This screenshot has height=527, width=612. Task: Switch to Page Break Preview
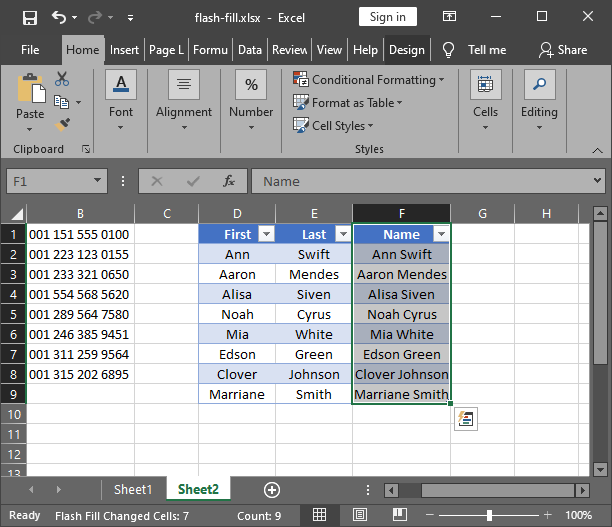pyautogui.click(x=400, y=515)
